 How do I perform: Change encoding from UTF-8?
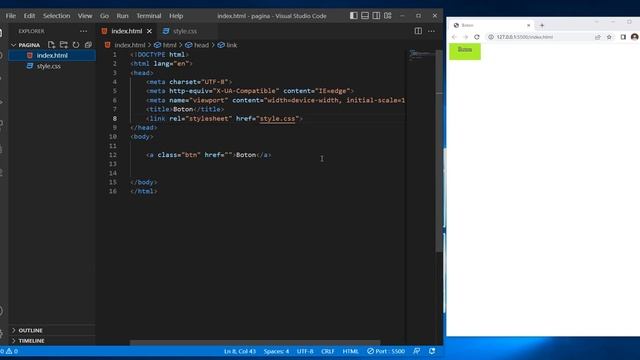tap(305, 351)
